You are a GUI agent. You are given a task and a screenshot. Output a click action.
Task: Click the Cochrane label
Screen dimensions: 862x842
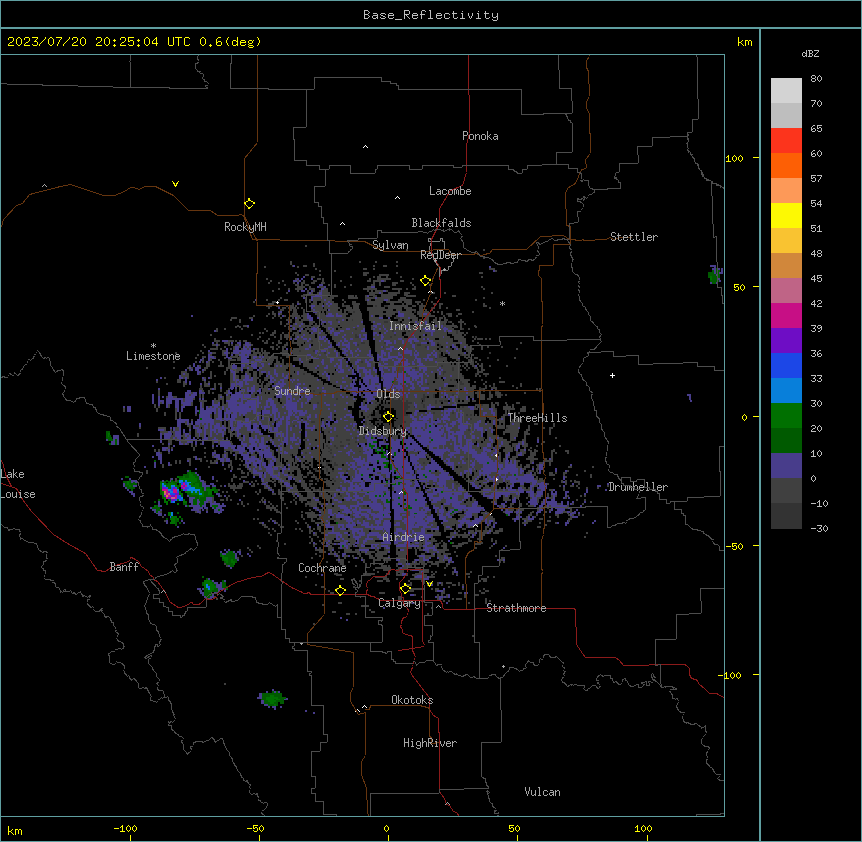click(x=322, y=568)
